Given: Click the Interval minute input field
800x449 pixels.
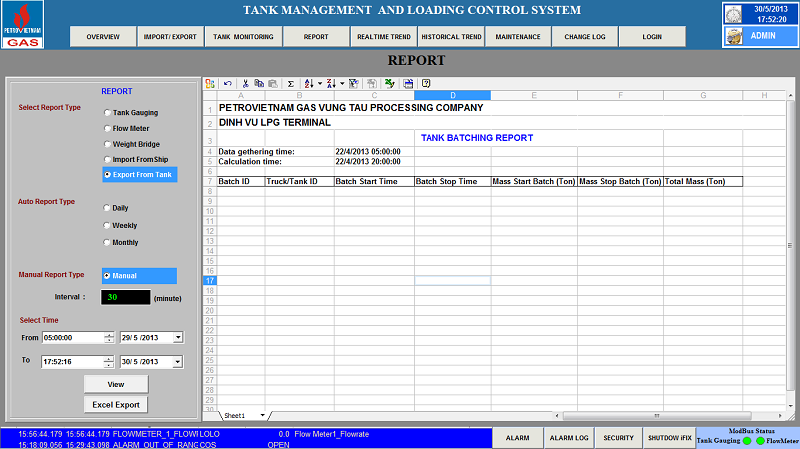Looking at the screenshot, I should [126, 297].
